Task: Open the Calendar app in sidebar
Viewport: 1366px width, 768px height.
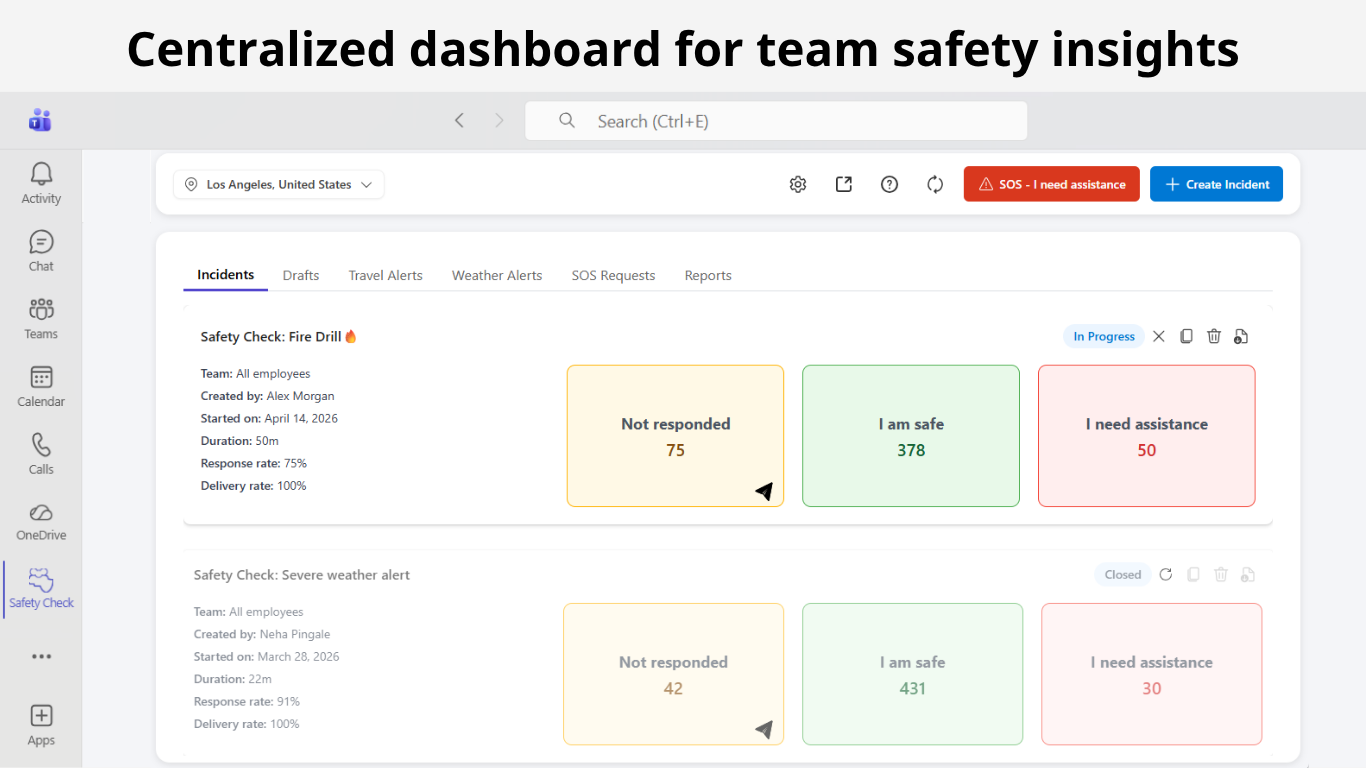Action: pos(41,386)
